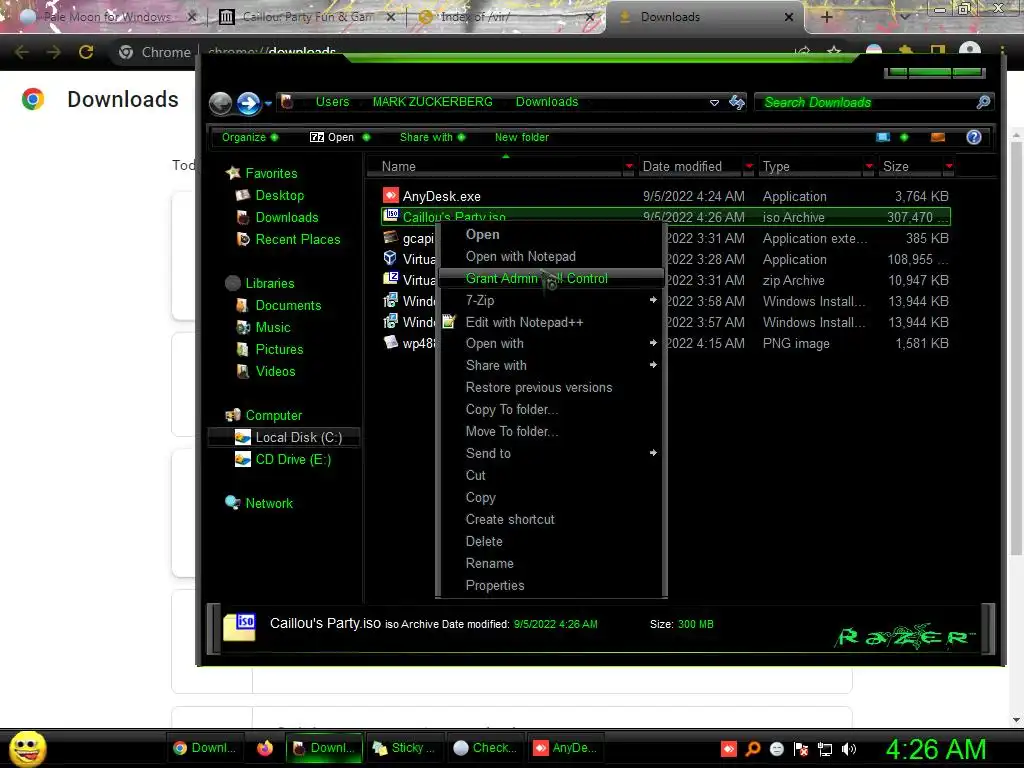This screenshot has width=1024, height=768.
Task: Select Network in the navigation pane
Action: [x=268, y=504]
